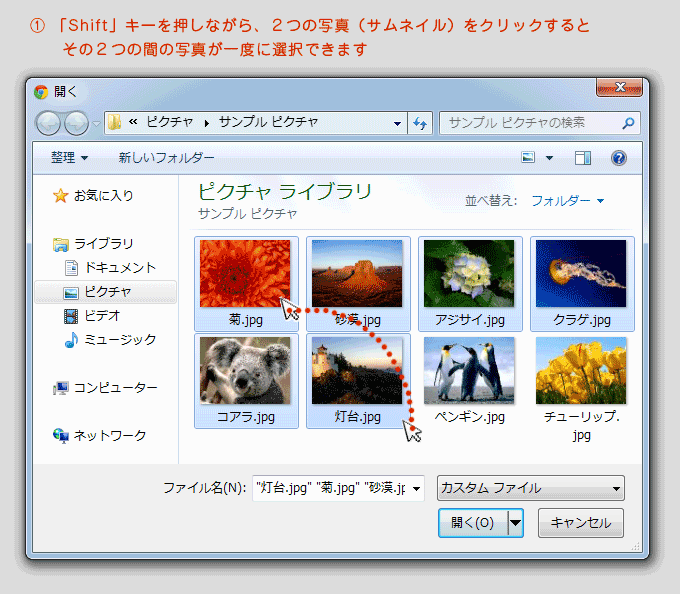Select the チューリップ.jpg thumbnail
The height and width of the screenshot is (594, 680).
coord(582,389)
